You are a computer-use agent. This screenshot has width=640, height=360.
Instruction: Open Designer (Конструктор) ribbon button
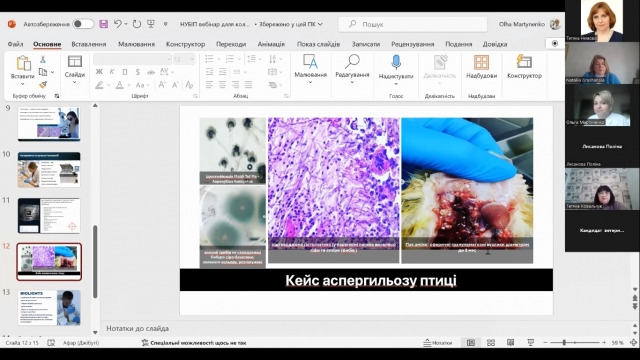point(524,67)
